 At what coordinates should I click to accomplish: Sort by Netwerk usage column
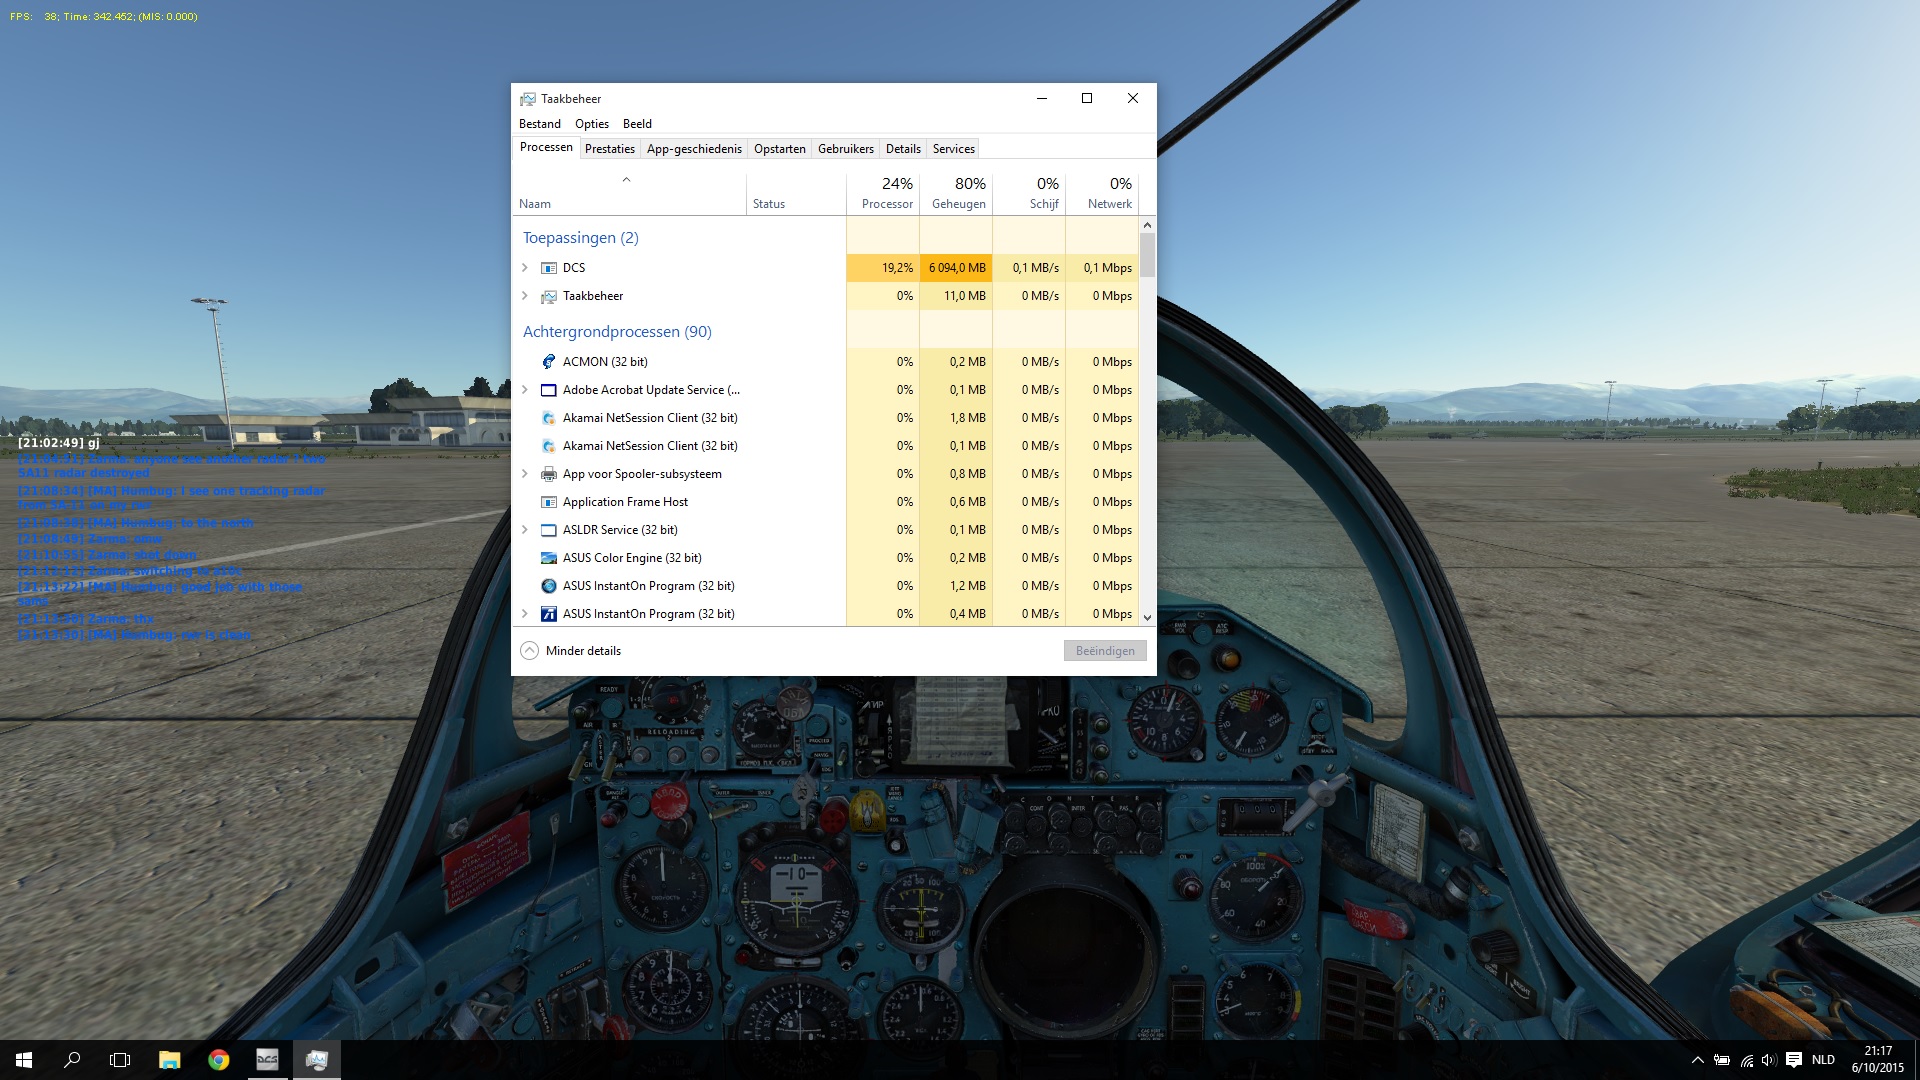(x=1102, y=194)
